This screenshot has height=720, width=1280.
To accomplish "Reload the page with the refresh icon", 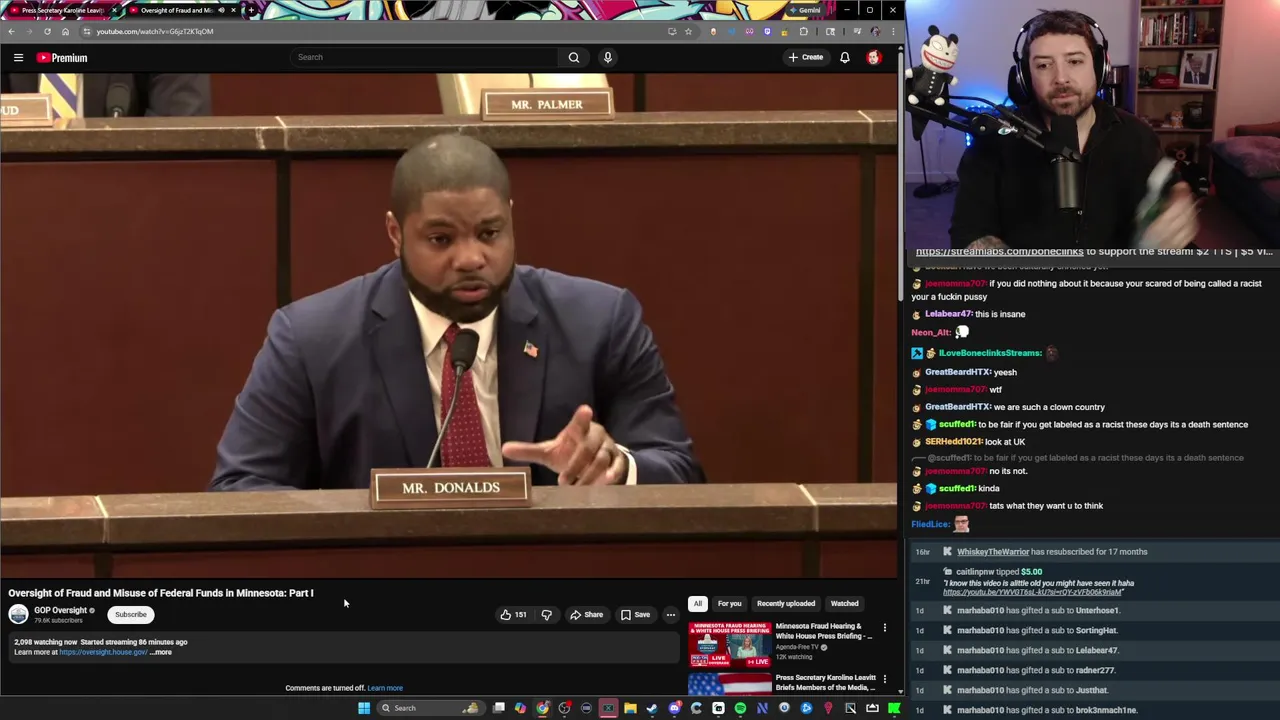I will tap(47, 31).
